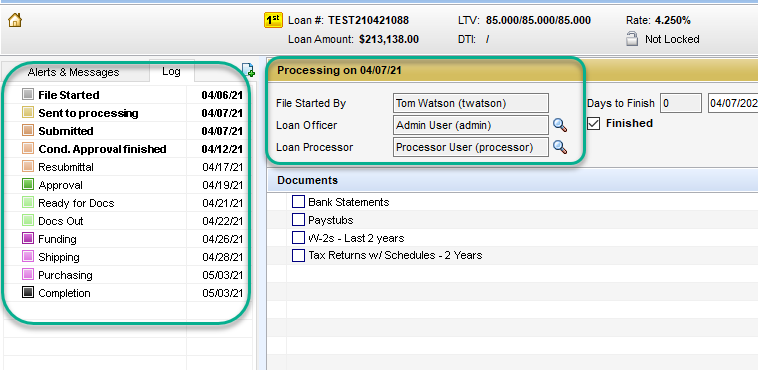This screenshot has height=370, width=758.
Task: Select the Completion log entry
Action: pos(128,293)
